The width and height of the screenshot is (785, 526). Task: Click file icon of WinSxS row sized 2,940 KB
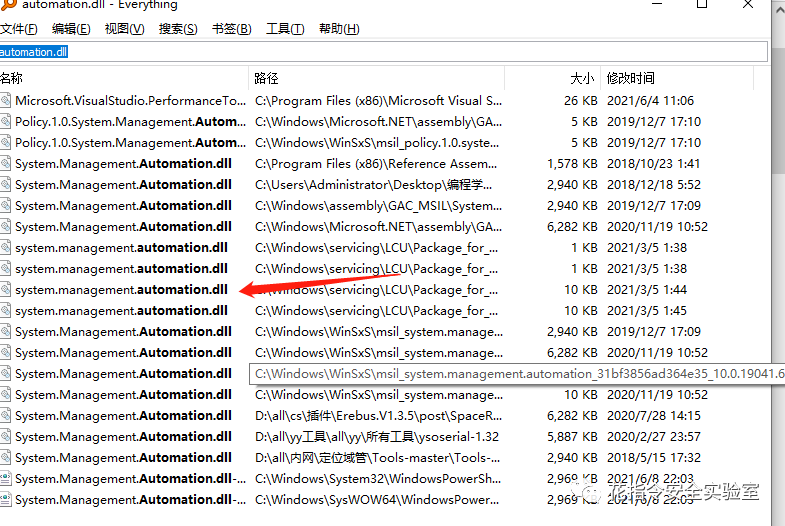coord(6,332)
